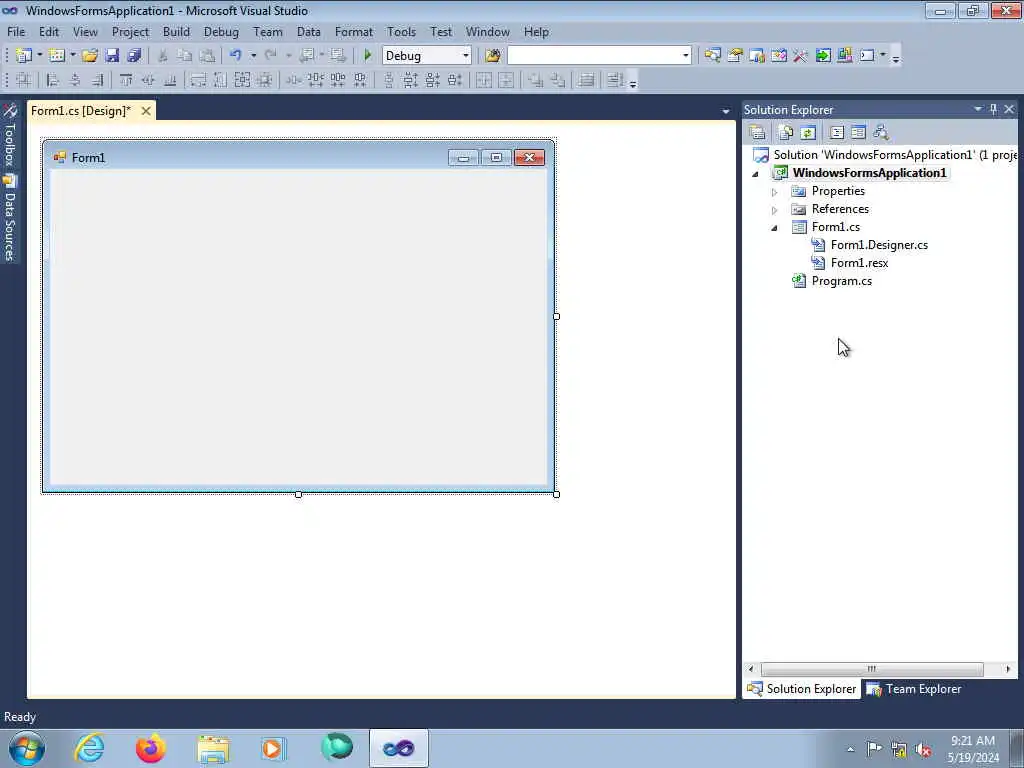Open the New Project dropdown arrow
The width and height of the screenshot is (1024, 768).
pyautogui.click(x=39, y=56)
